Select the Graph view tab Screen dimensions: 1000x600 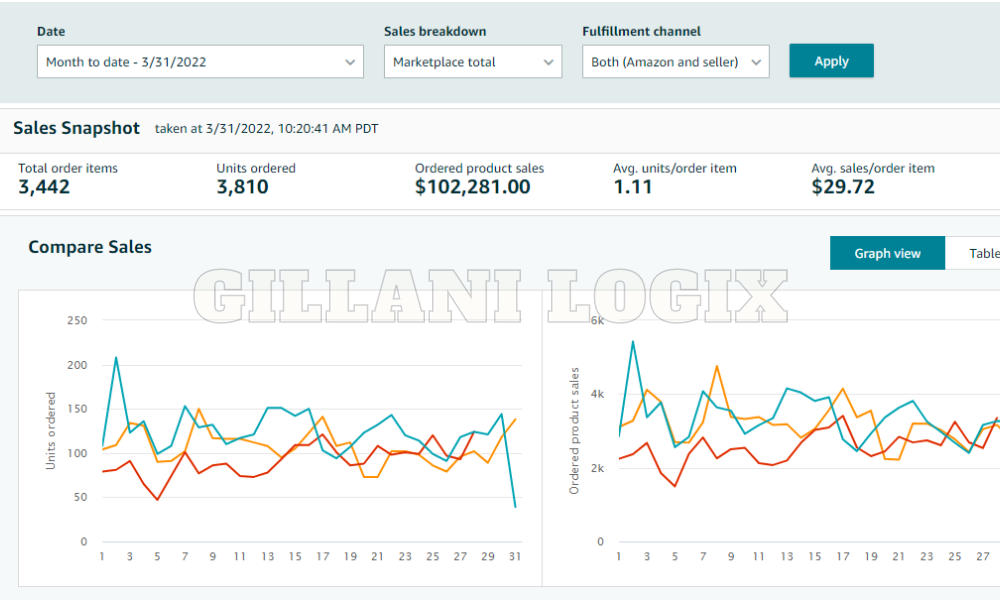(887, 253)
